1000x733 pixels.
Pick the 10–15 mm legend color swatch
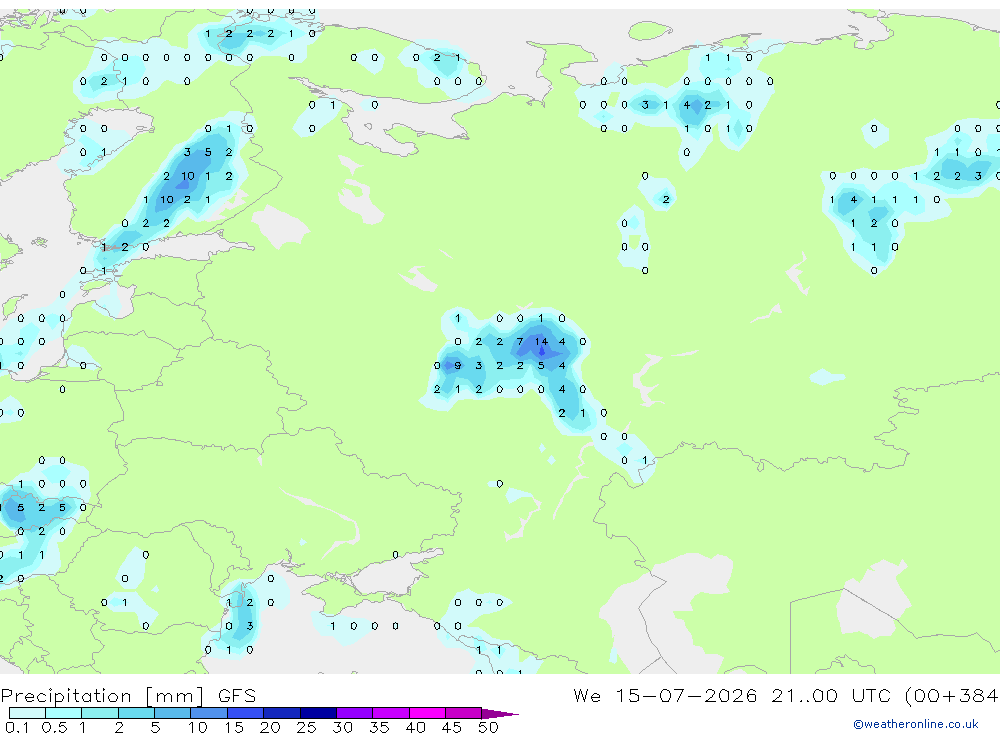pos(209,713)
